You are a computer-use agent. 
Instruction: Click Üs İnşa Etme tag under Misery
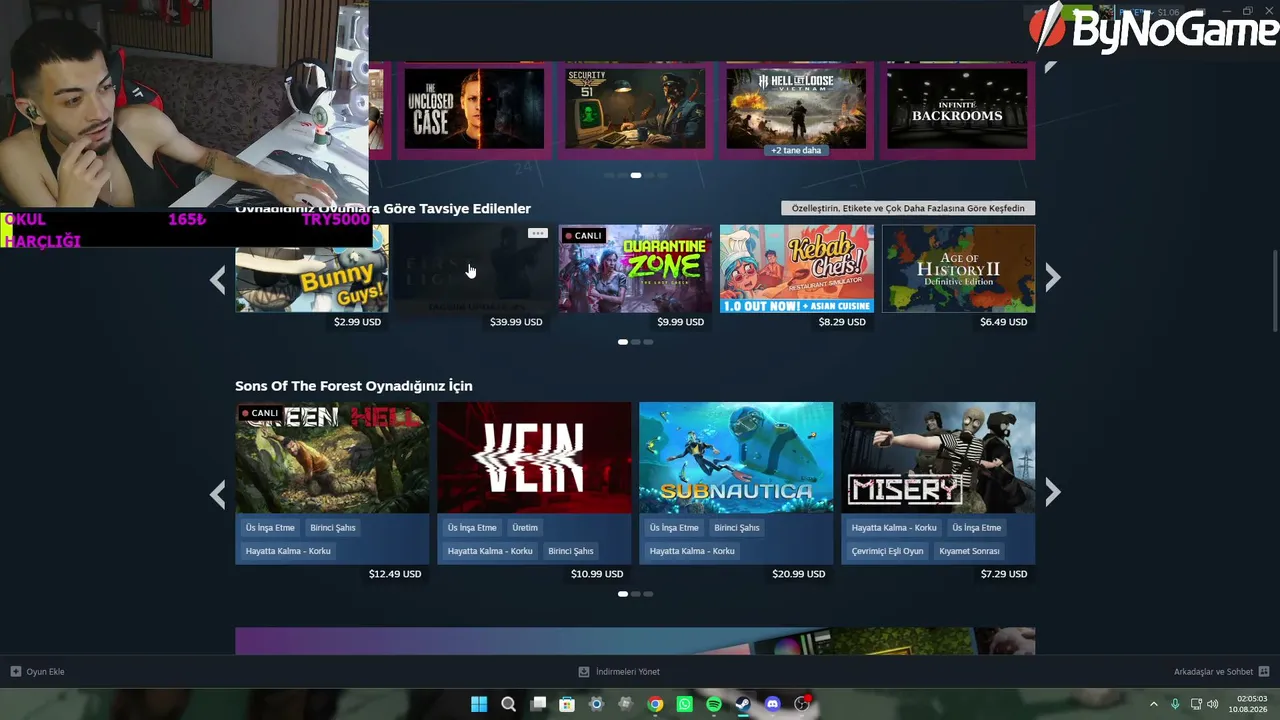point(976,528)
